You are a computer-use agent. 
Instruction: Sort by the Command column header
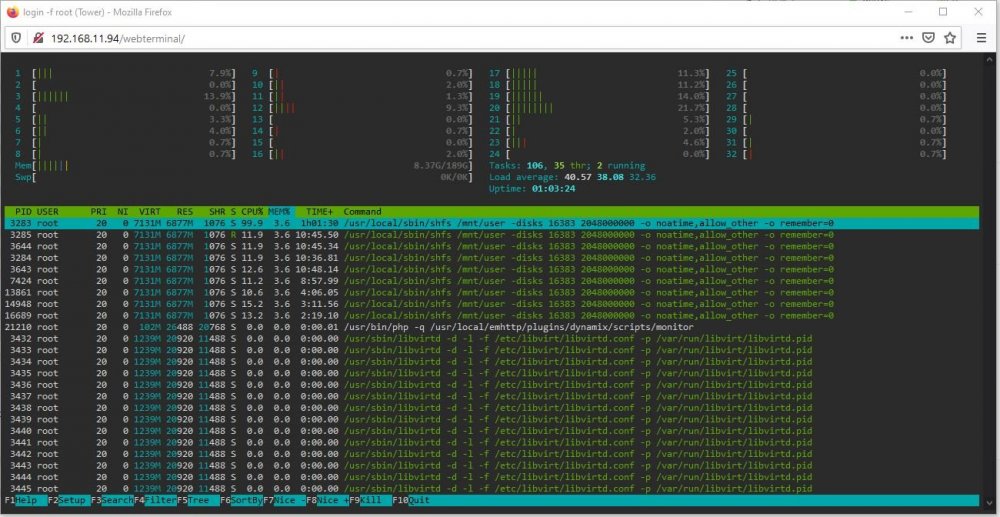(362, 212)
